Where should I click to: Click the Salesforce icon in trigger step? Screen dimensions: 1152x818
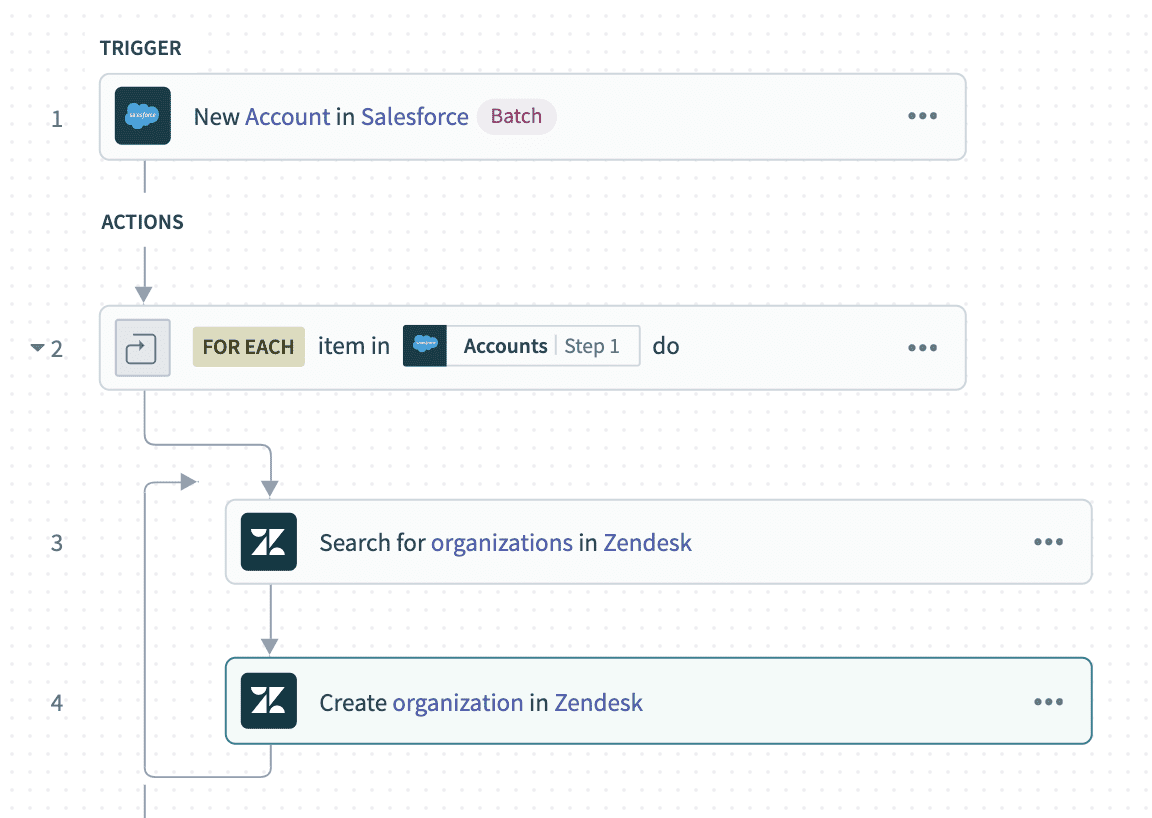point(143,116)
